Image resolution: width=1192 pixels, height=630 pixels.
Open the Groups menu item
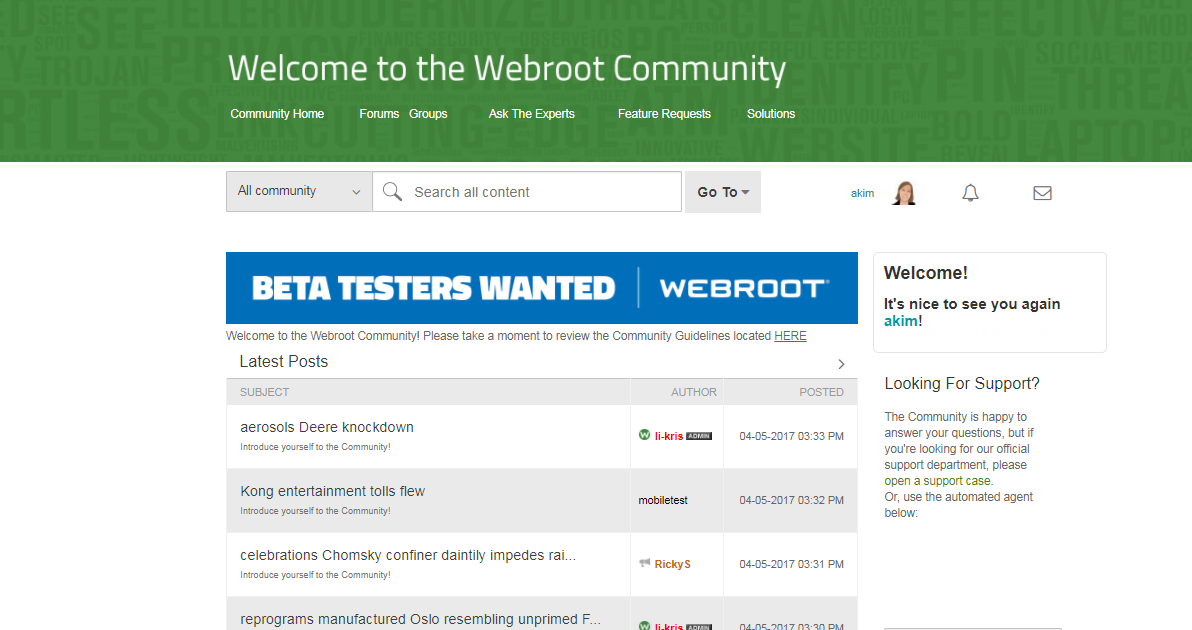click(428, 113)
